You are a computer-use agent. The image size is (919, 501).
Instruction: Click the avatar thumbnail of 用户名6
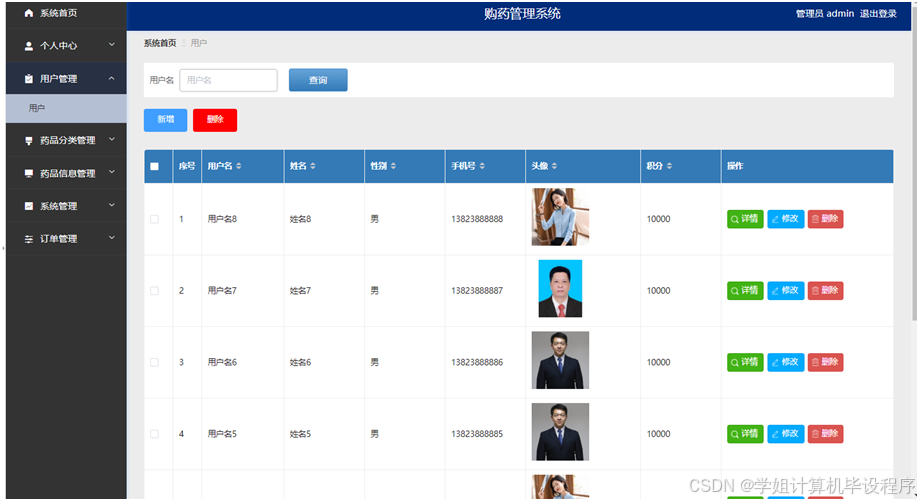coord(560,360)
